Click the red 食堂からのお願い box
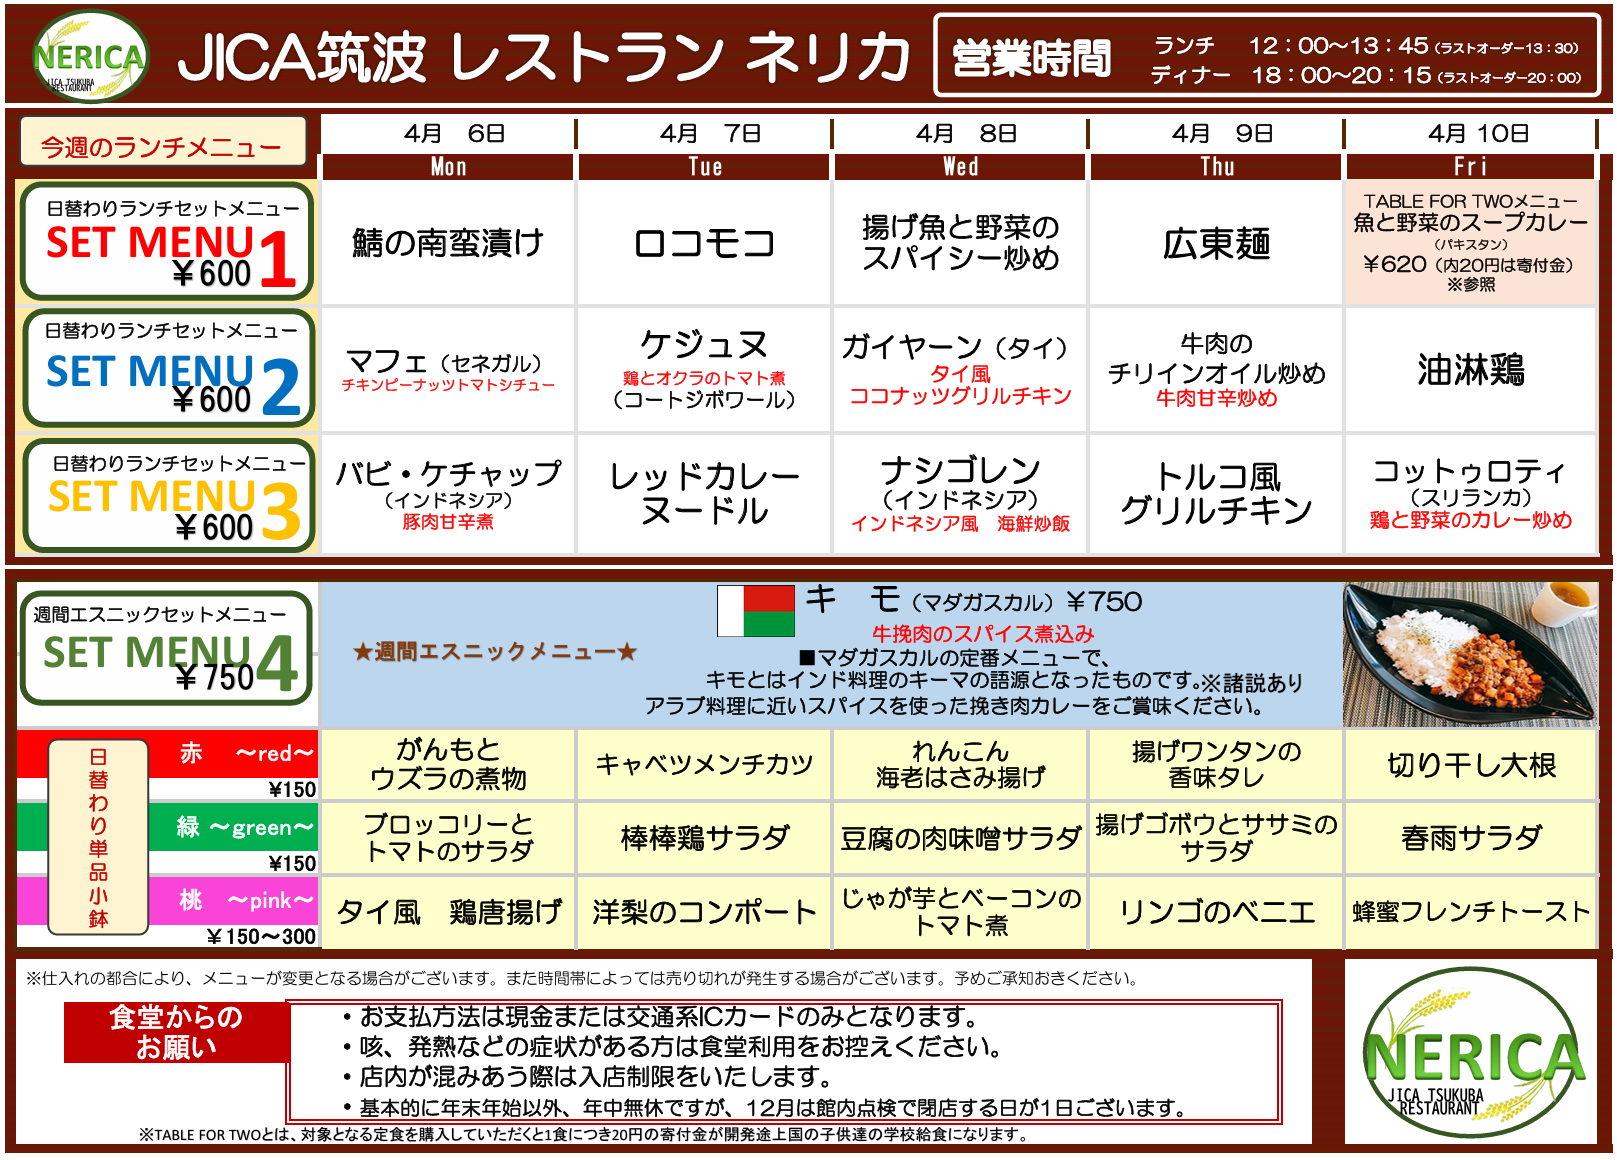1617x1160 pixels. click(176, 1032)
